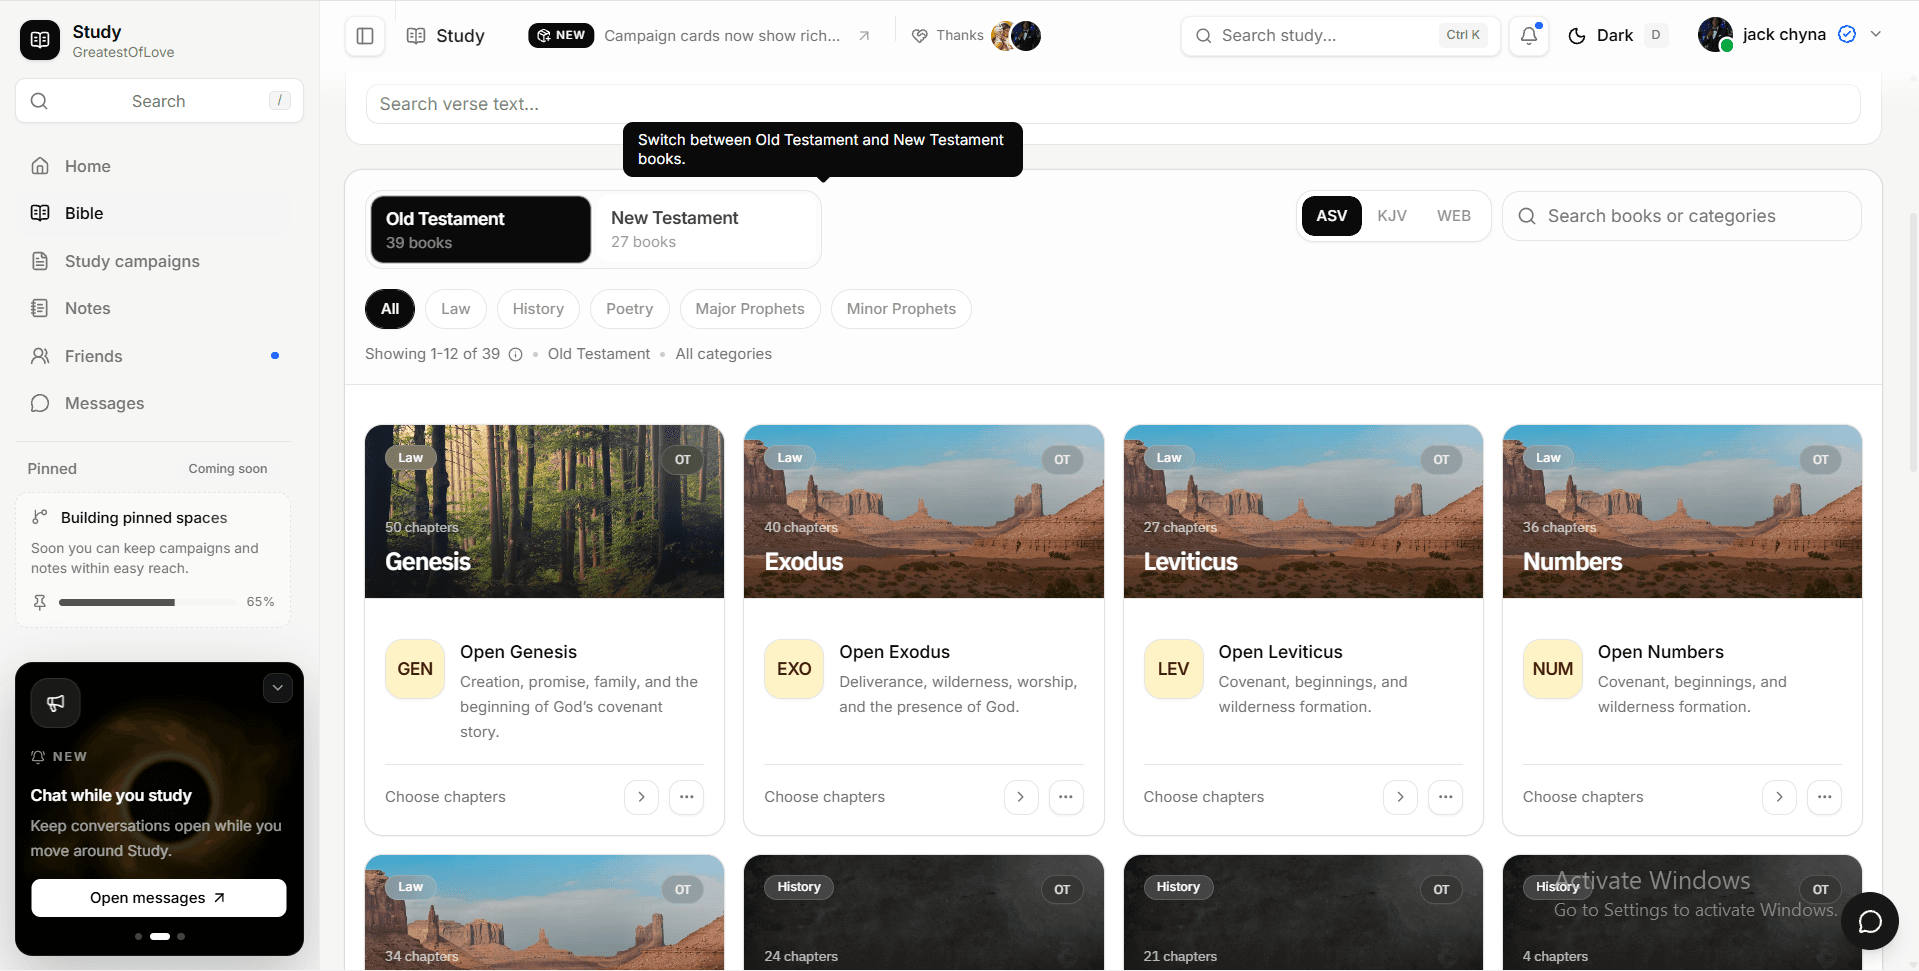Select the Old Testament toggle
Image resolution: width=1919 pixels, height=971 pixels.
(x=481, y=229)
